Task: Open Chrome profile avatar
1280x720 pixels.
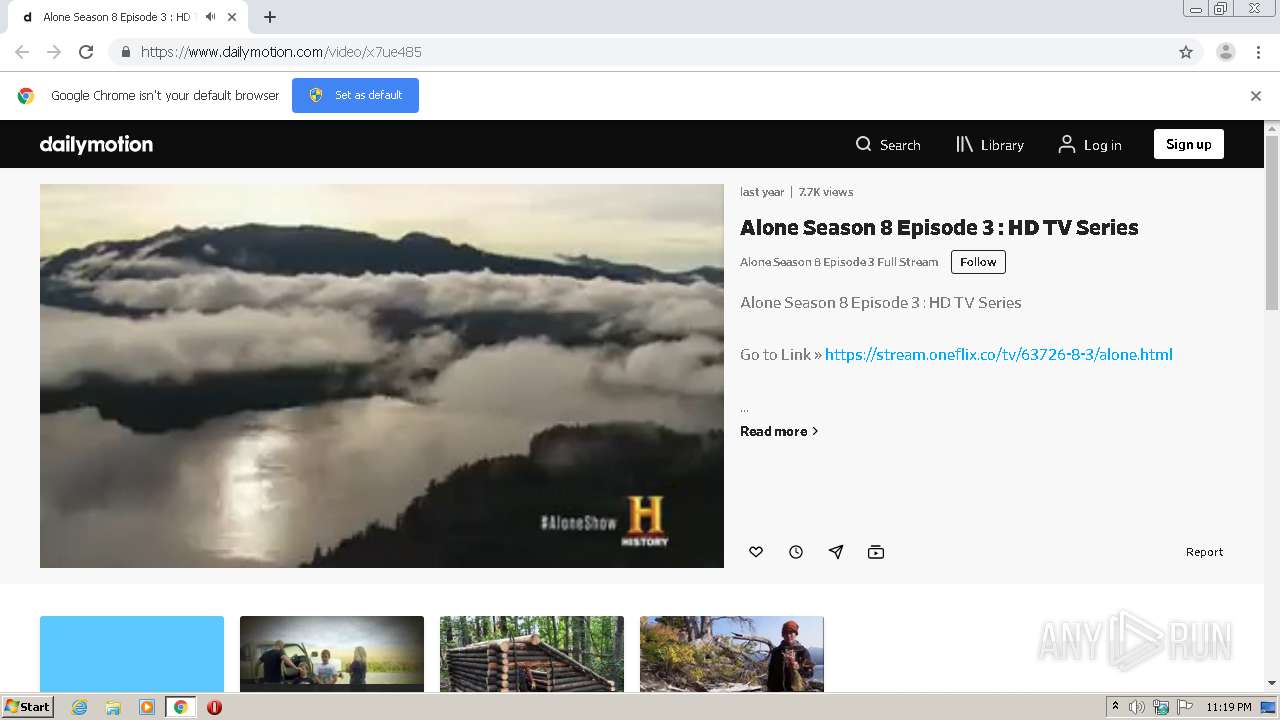Action: pos(1226,52)
